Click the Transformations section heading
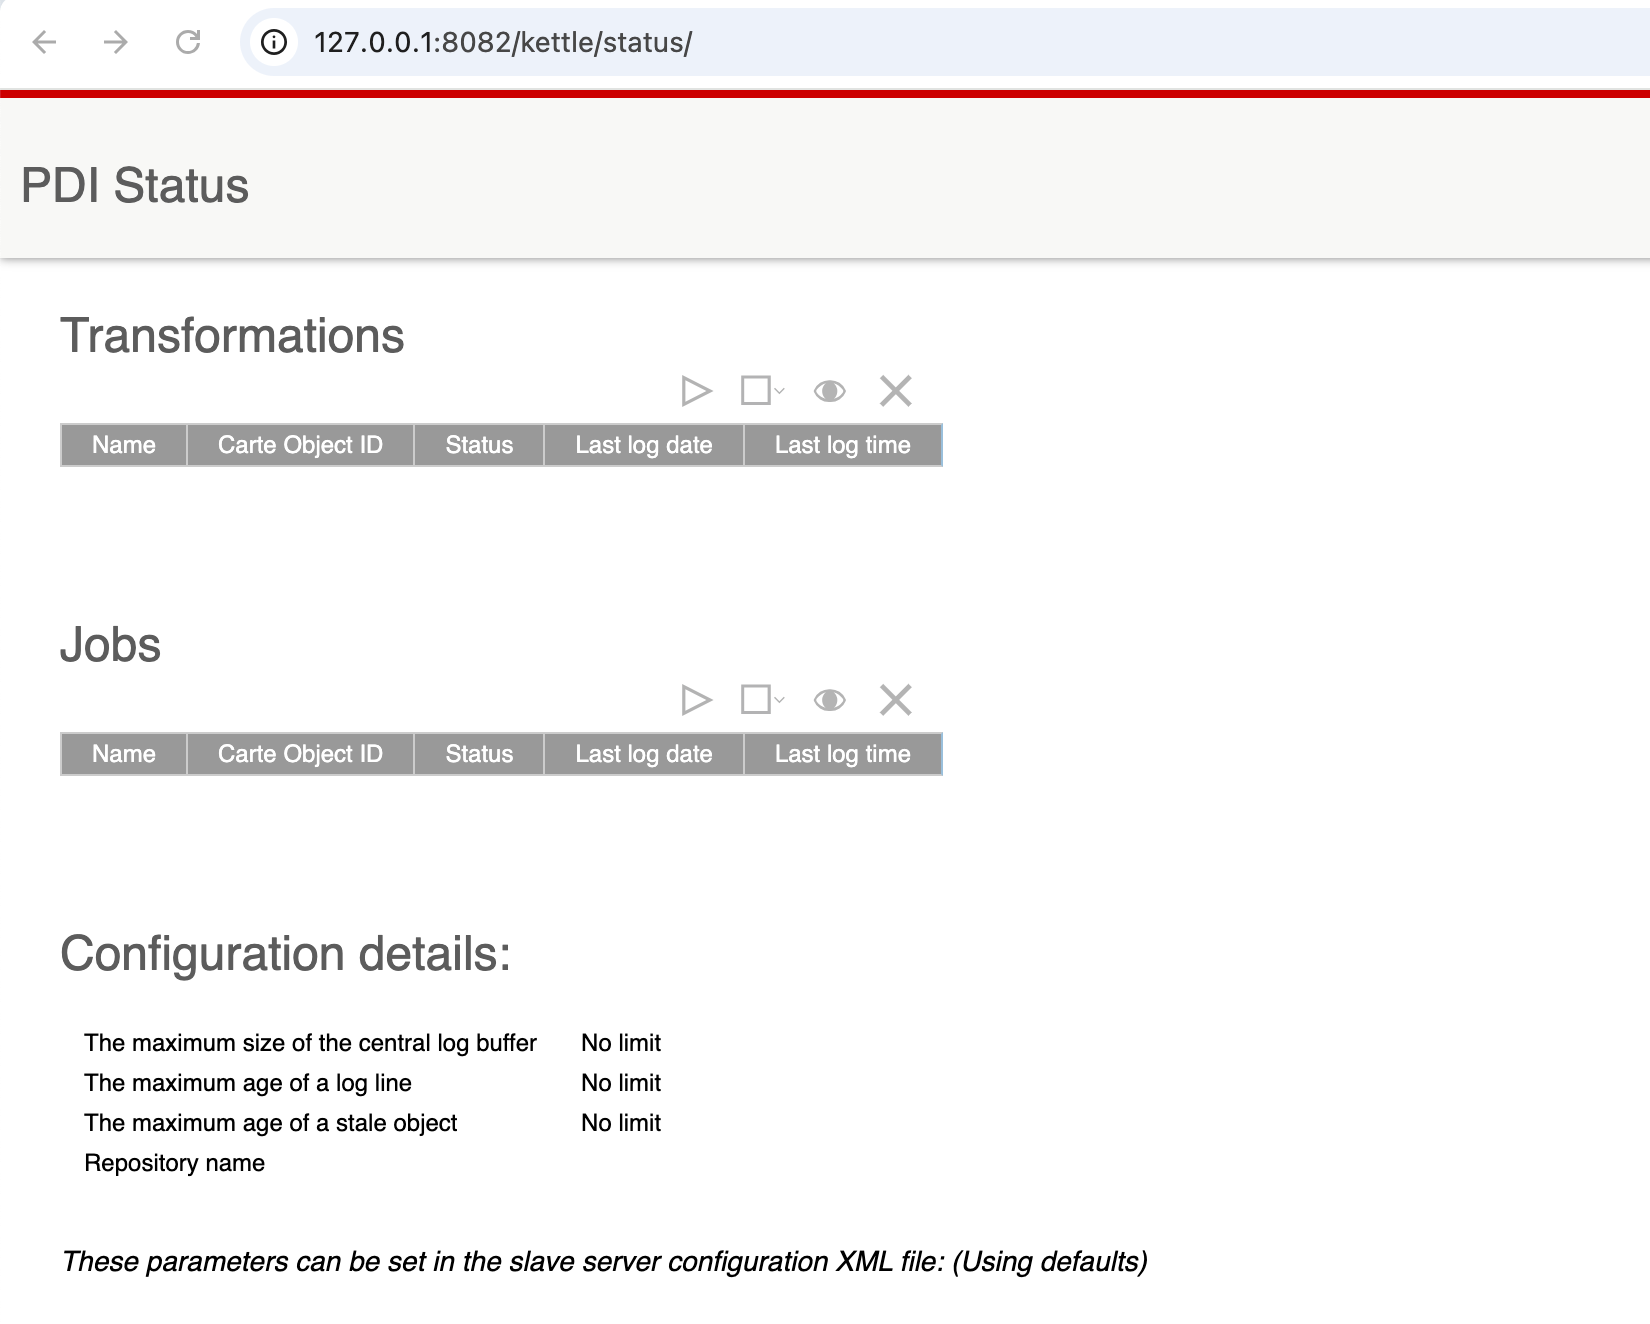The height and width of the screenshot is (1324, 1650). (x=232, y=336)
